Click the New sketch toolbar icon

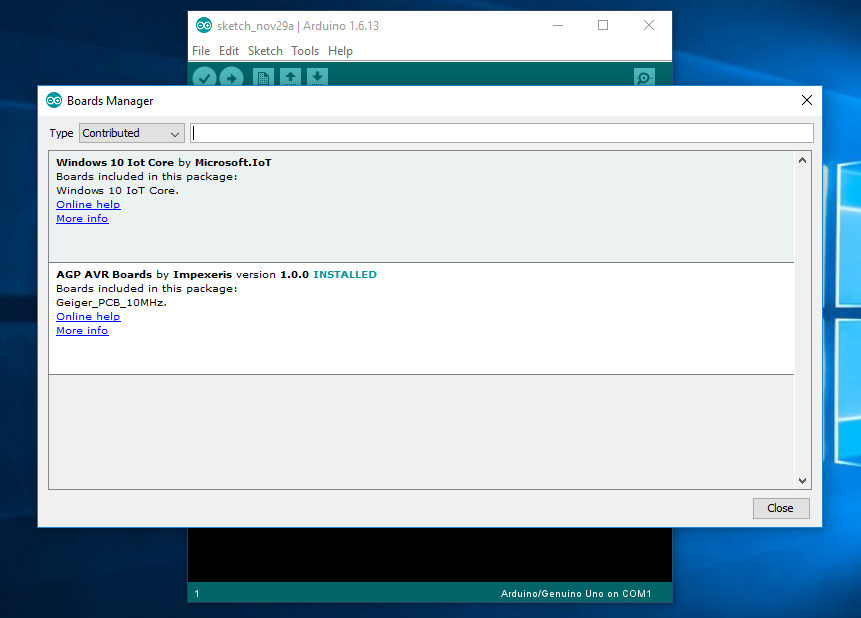pyautogui.click(x=263, y=77)
